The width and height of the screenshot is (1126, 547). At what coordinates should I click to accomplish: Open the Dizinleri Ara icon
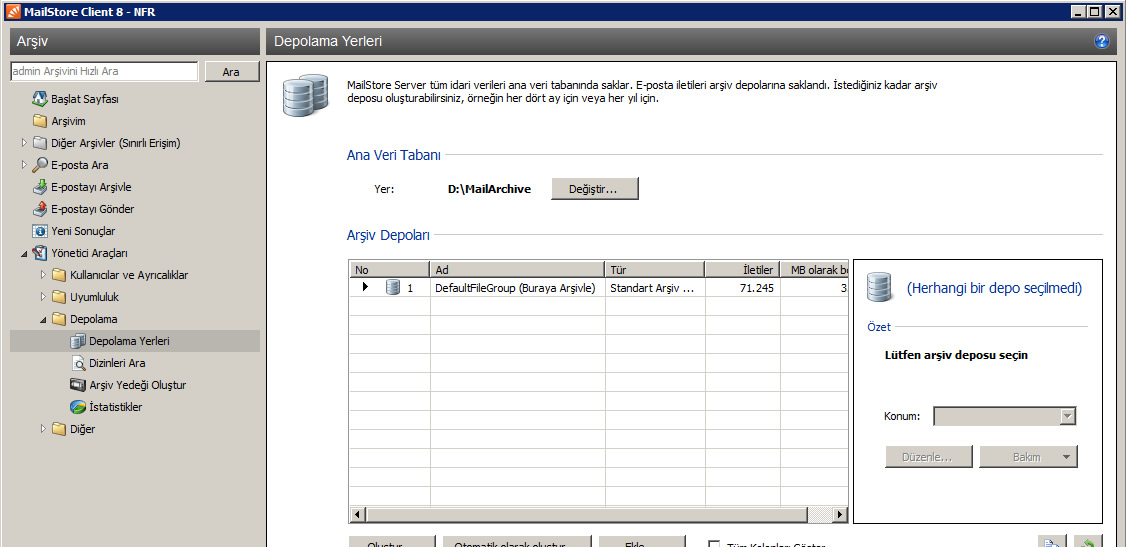[78, 363]
